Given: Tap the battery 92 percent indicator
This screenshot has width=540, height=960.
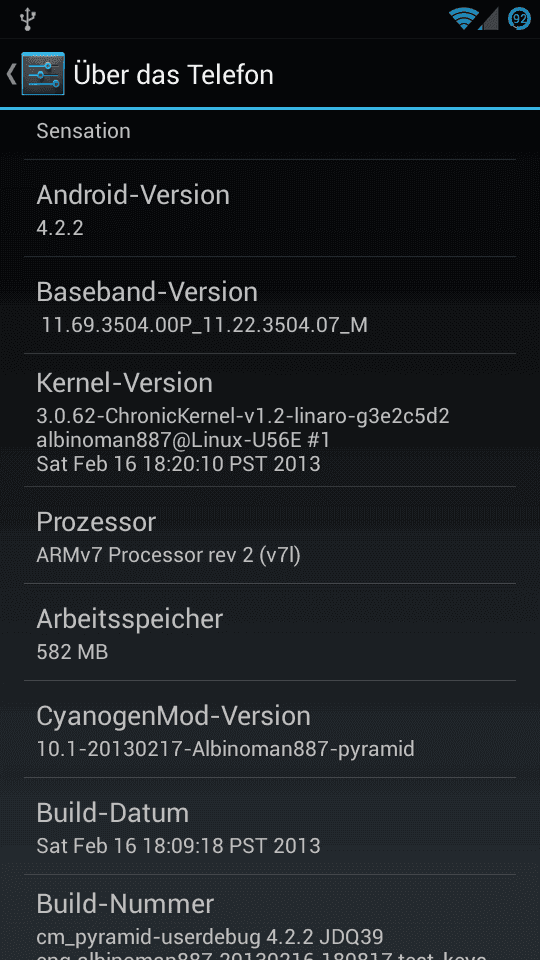Looking at the screenshot, I should 520,19.
